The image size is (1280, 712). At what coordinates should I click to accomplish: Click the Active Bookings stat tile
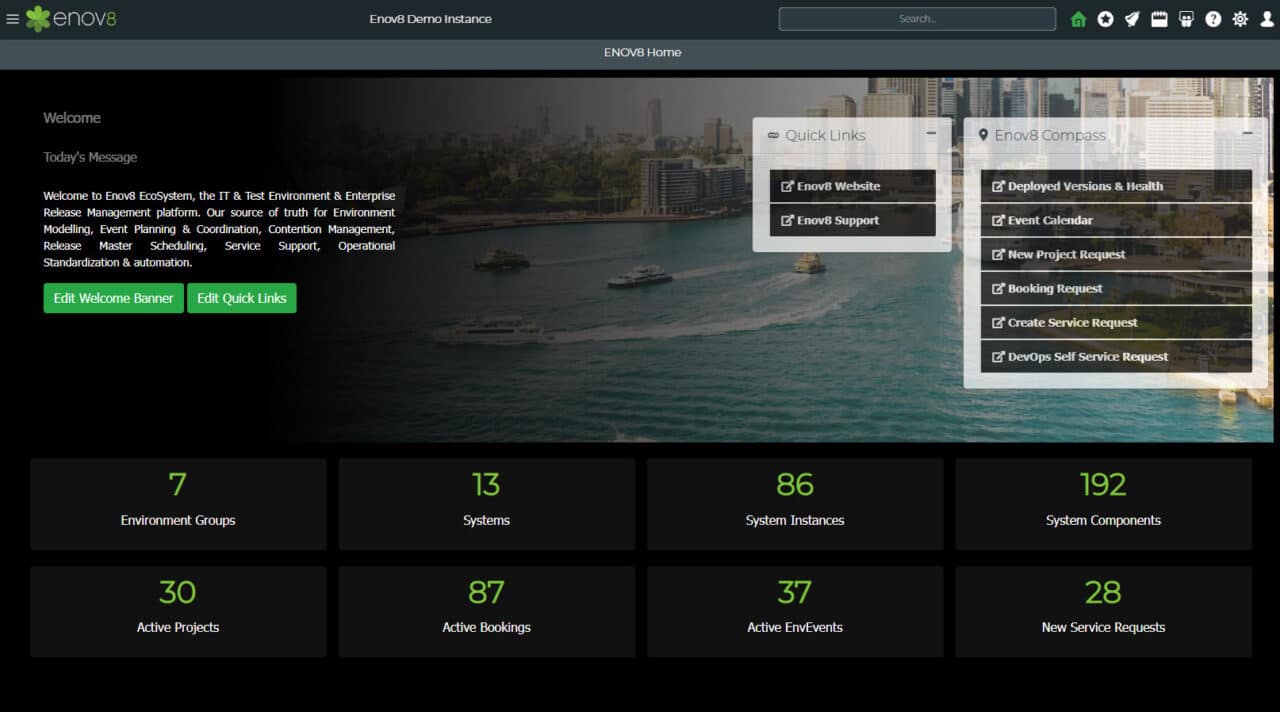coord(486,611)
